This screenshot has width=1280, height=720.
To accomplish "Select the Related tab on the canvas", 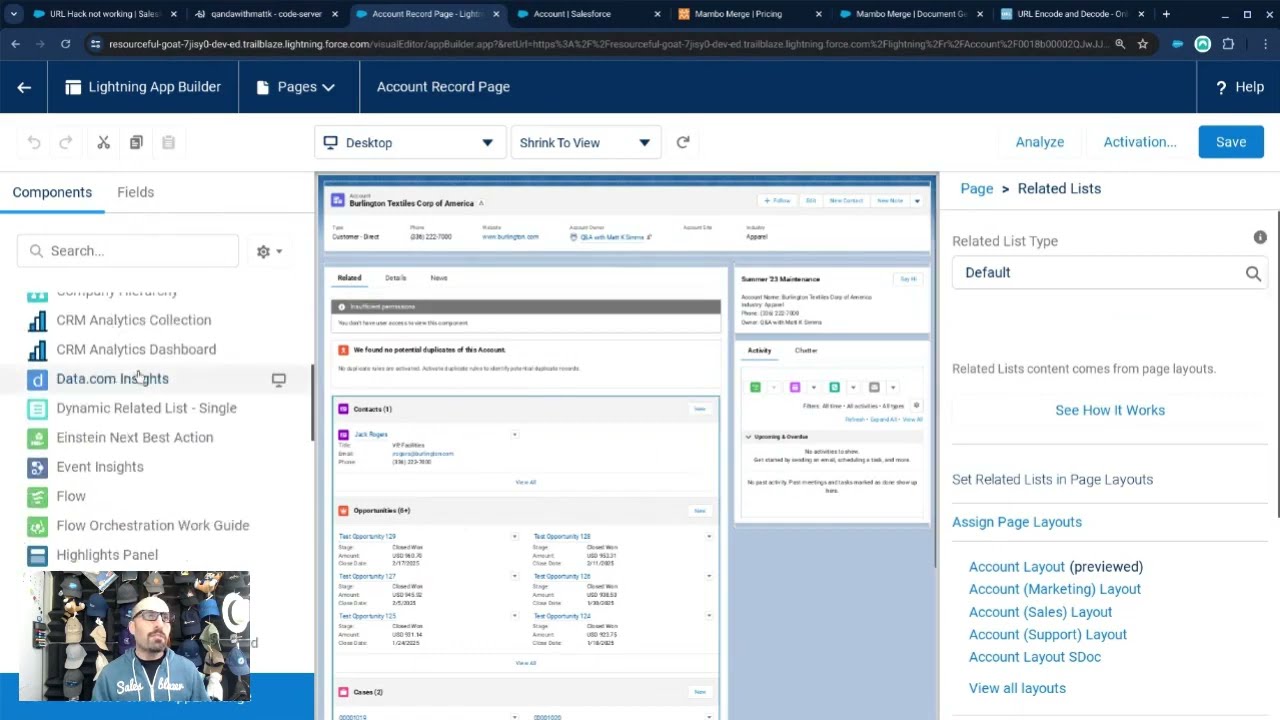I will (349, 278).
